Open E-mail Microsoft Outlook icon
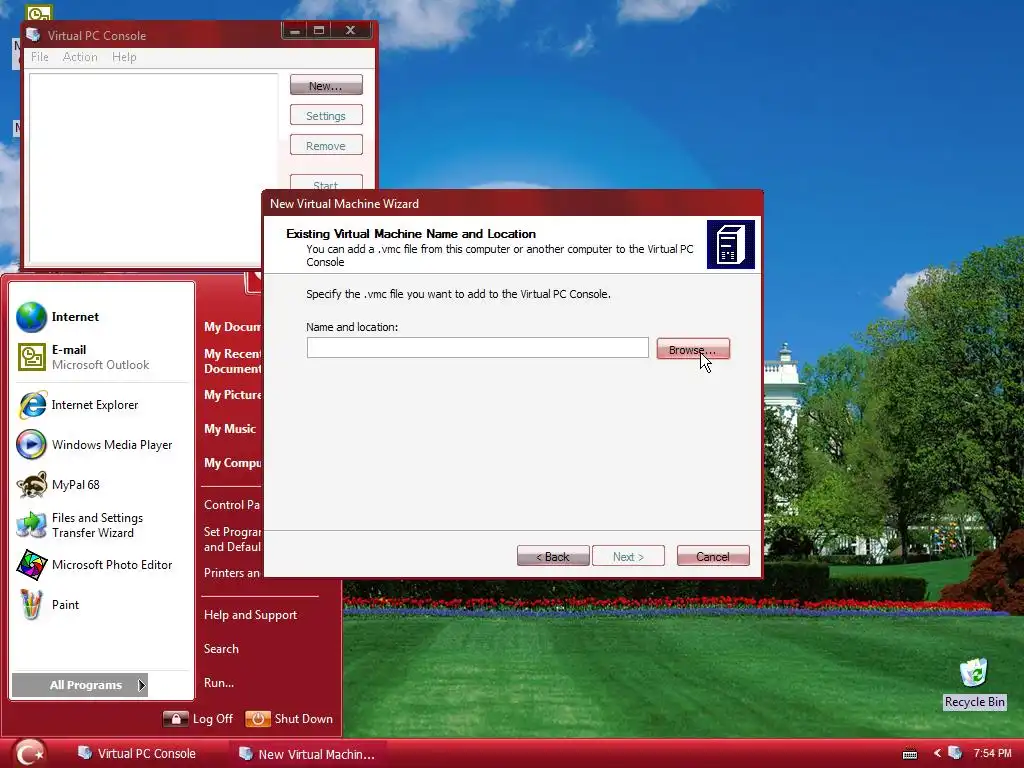Screen dimensions: 1024x768 [31, 357]
